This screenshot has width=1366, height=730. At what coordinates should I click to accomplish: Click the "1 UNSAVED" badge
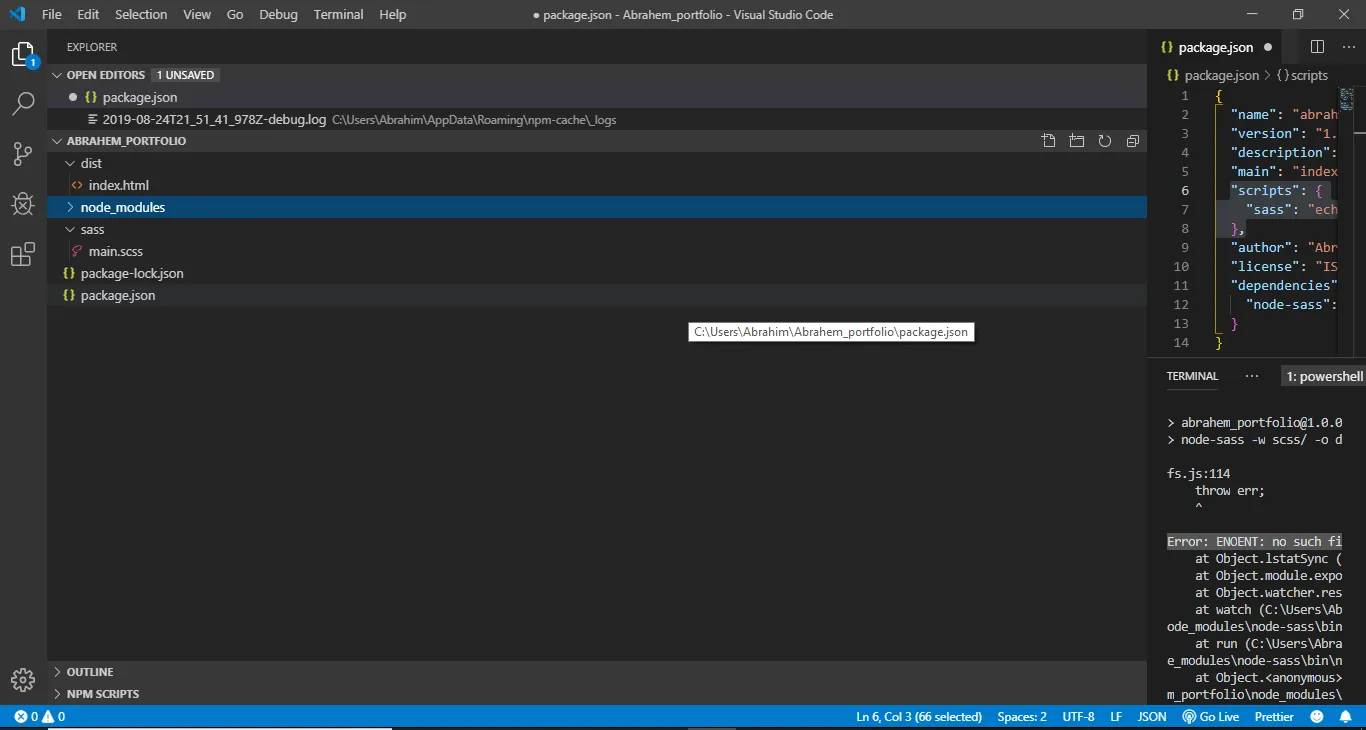pyautogui.click(x=185, y=75)
